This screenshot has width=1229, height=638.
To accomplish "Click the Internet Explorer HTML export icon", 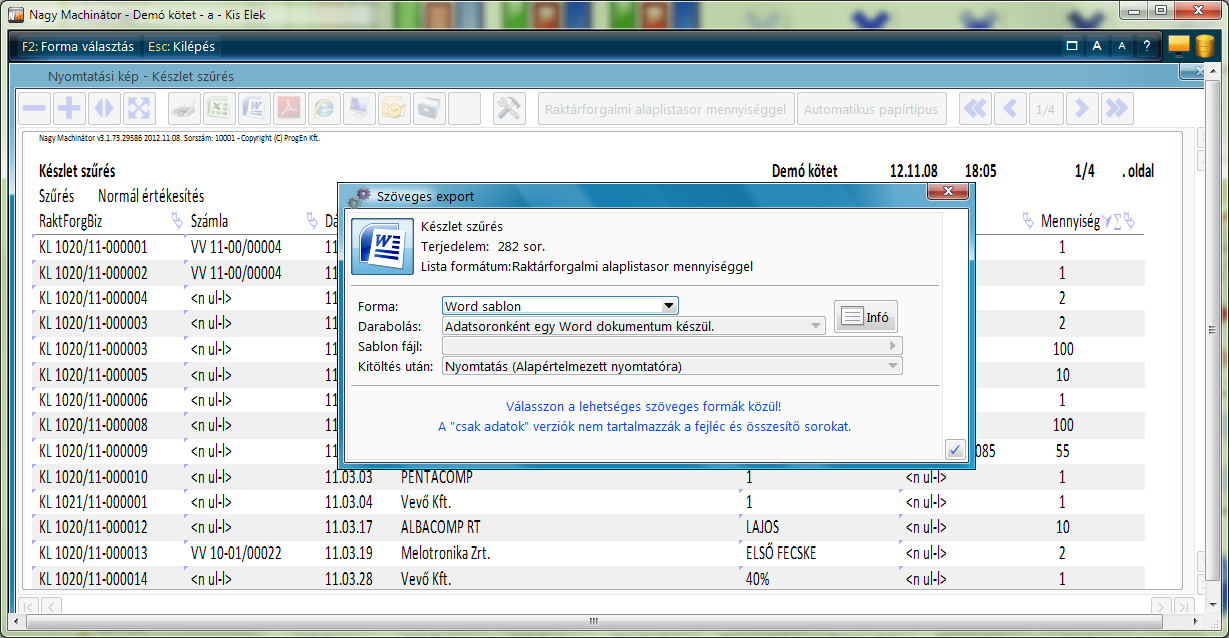I will click(324, 108).
